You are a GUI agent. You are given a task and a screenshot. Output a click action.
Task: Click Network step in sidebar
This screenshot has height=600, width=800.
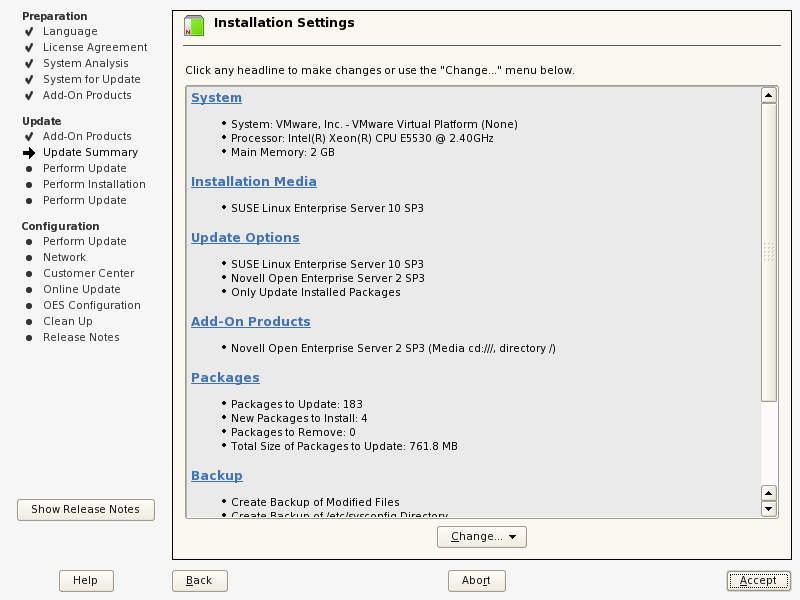click(64, 257)
